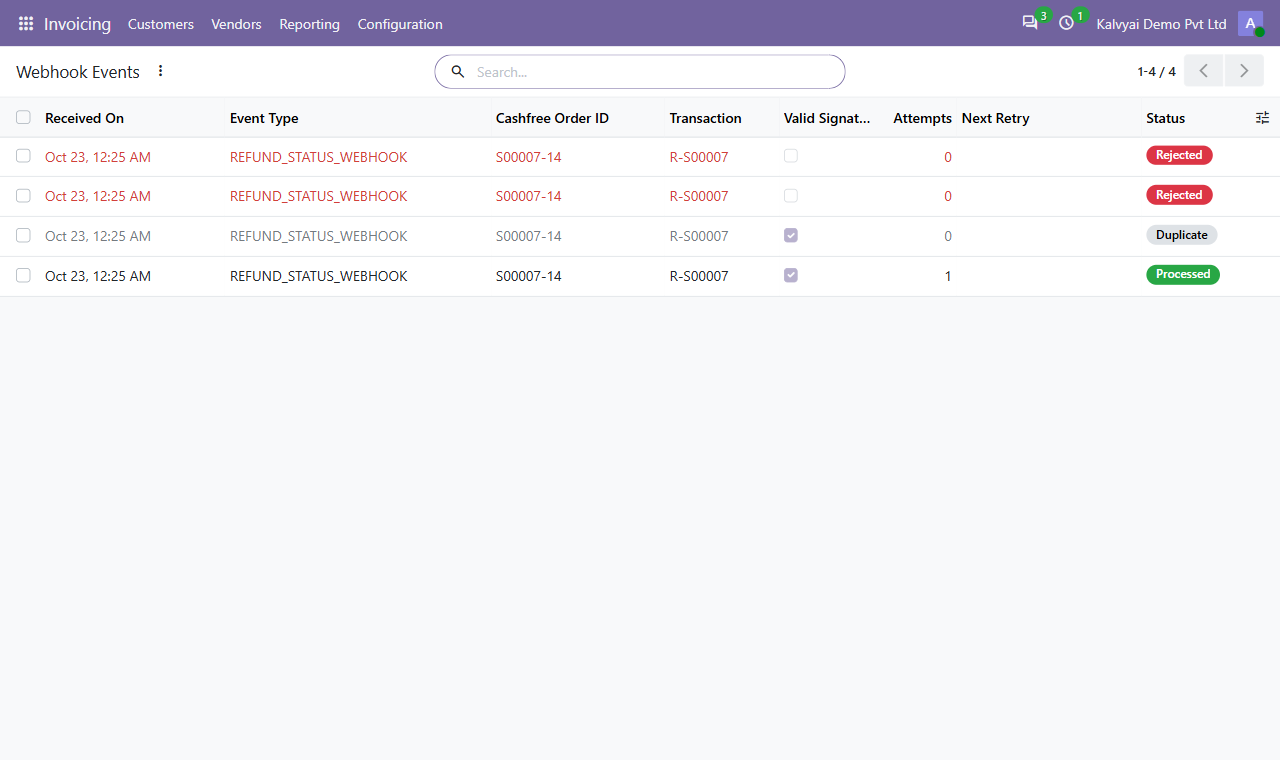The height and width of the screenshot is (760, 1280).
Task: Open the Vendors menu
Action: tap(236, 24)
